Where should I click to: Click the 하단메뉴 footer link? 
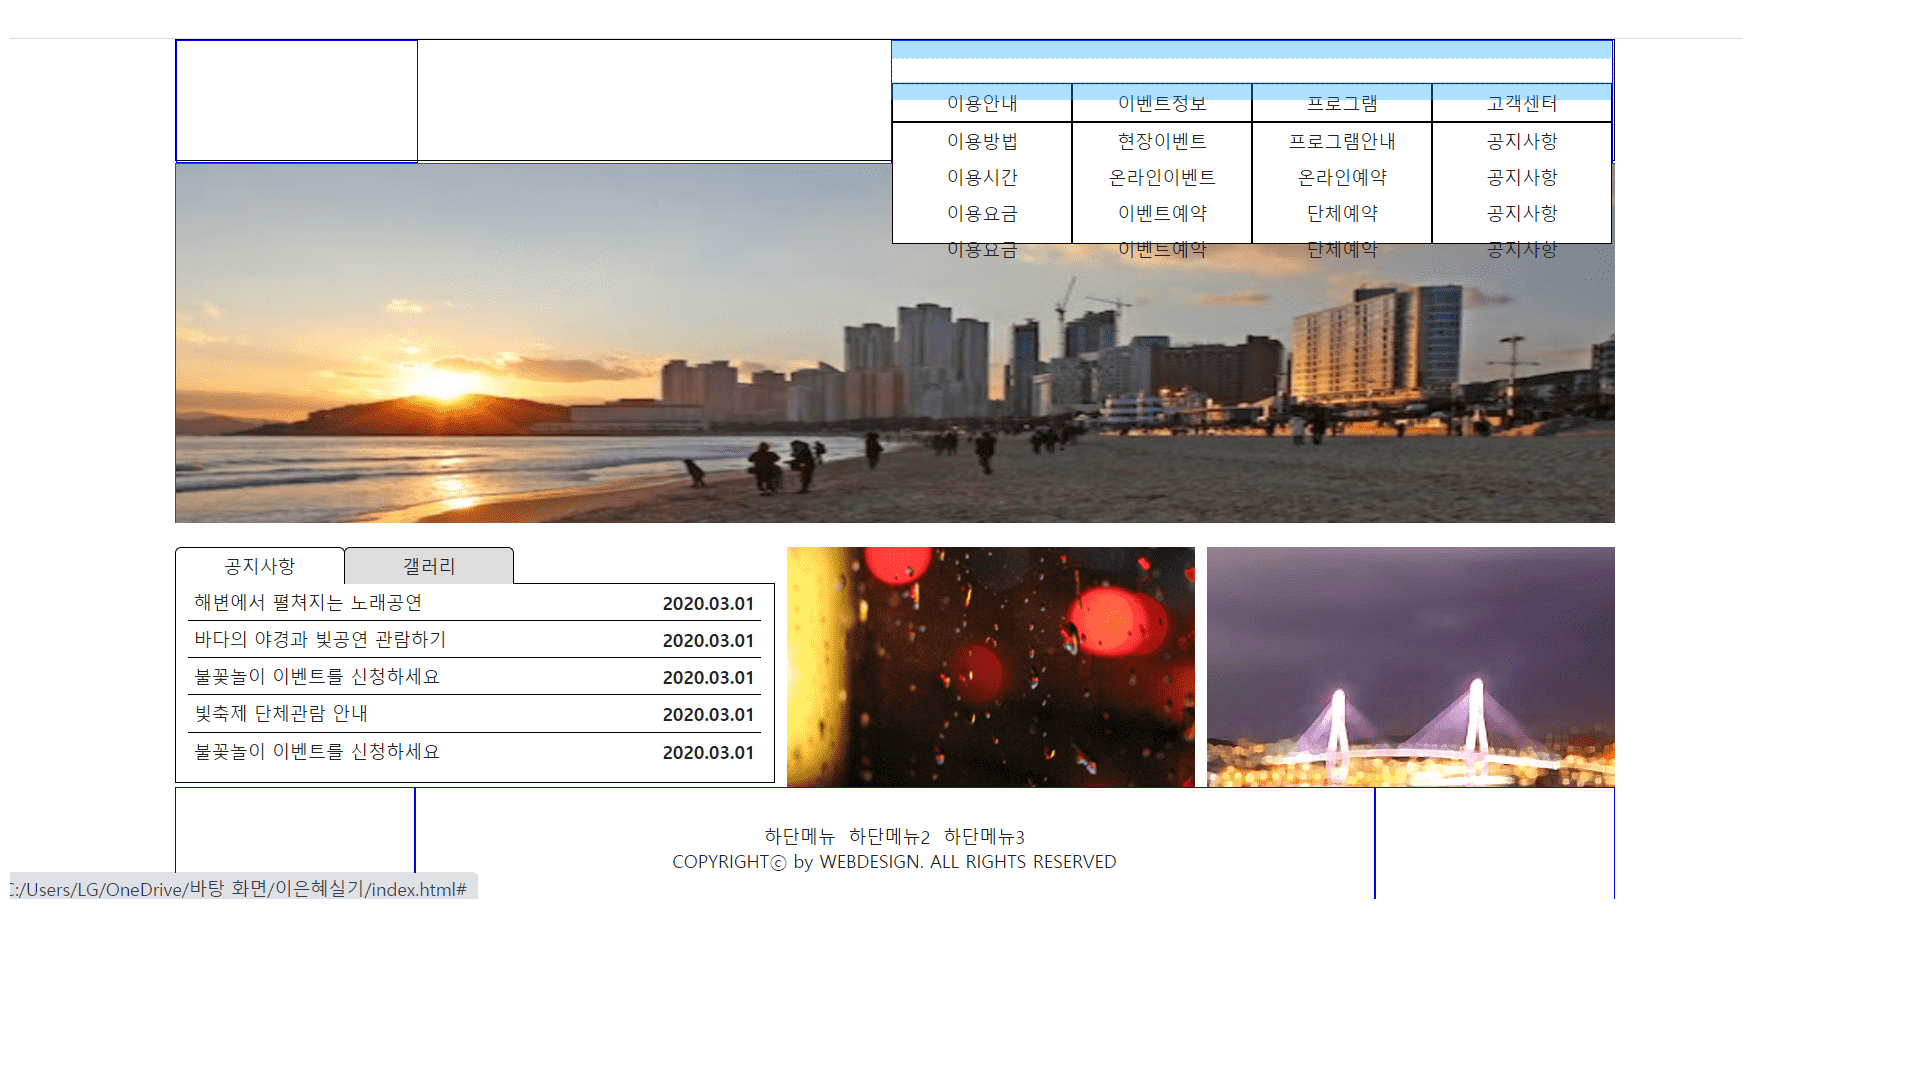800,836
